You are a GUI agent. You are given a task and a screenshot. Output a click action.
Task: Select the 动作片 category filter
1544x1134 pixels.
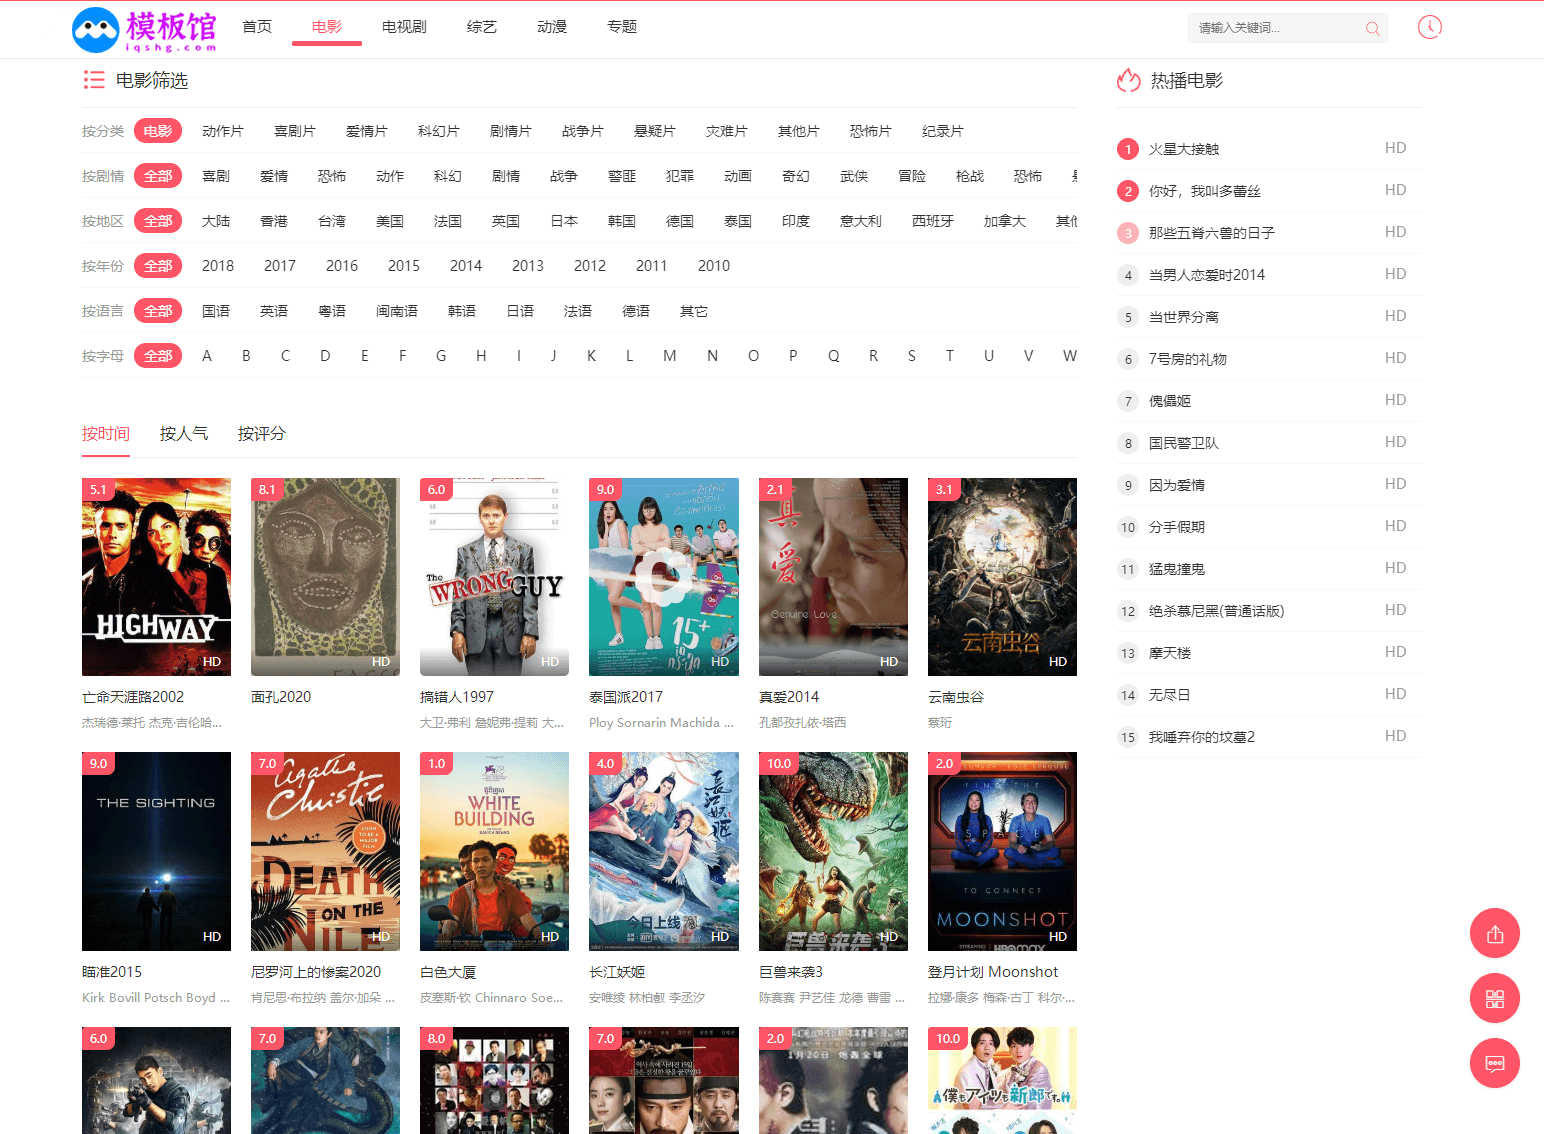(222, 131)
